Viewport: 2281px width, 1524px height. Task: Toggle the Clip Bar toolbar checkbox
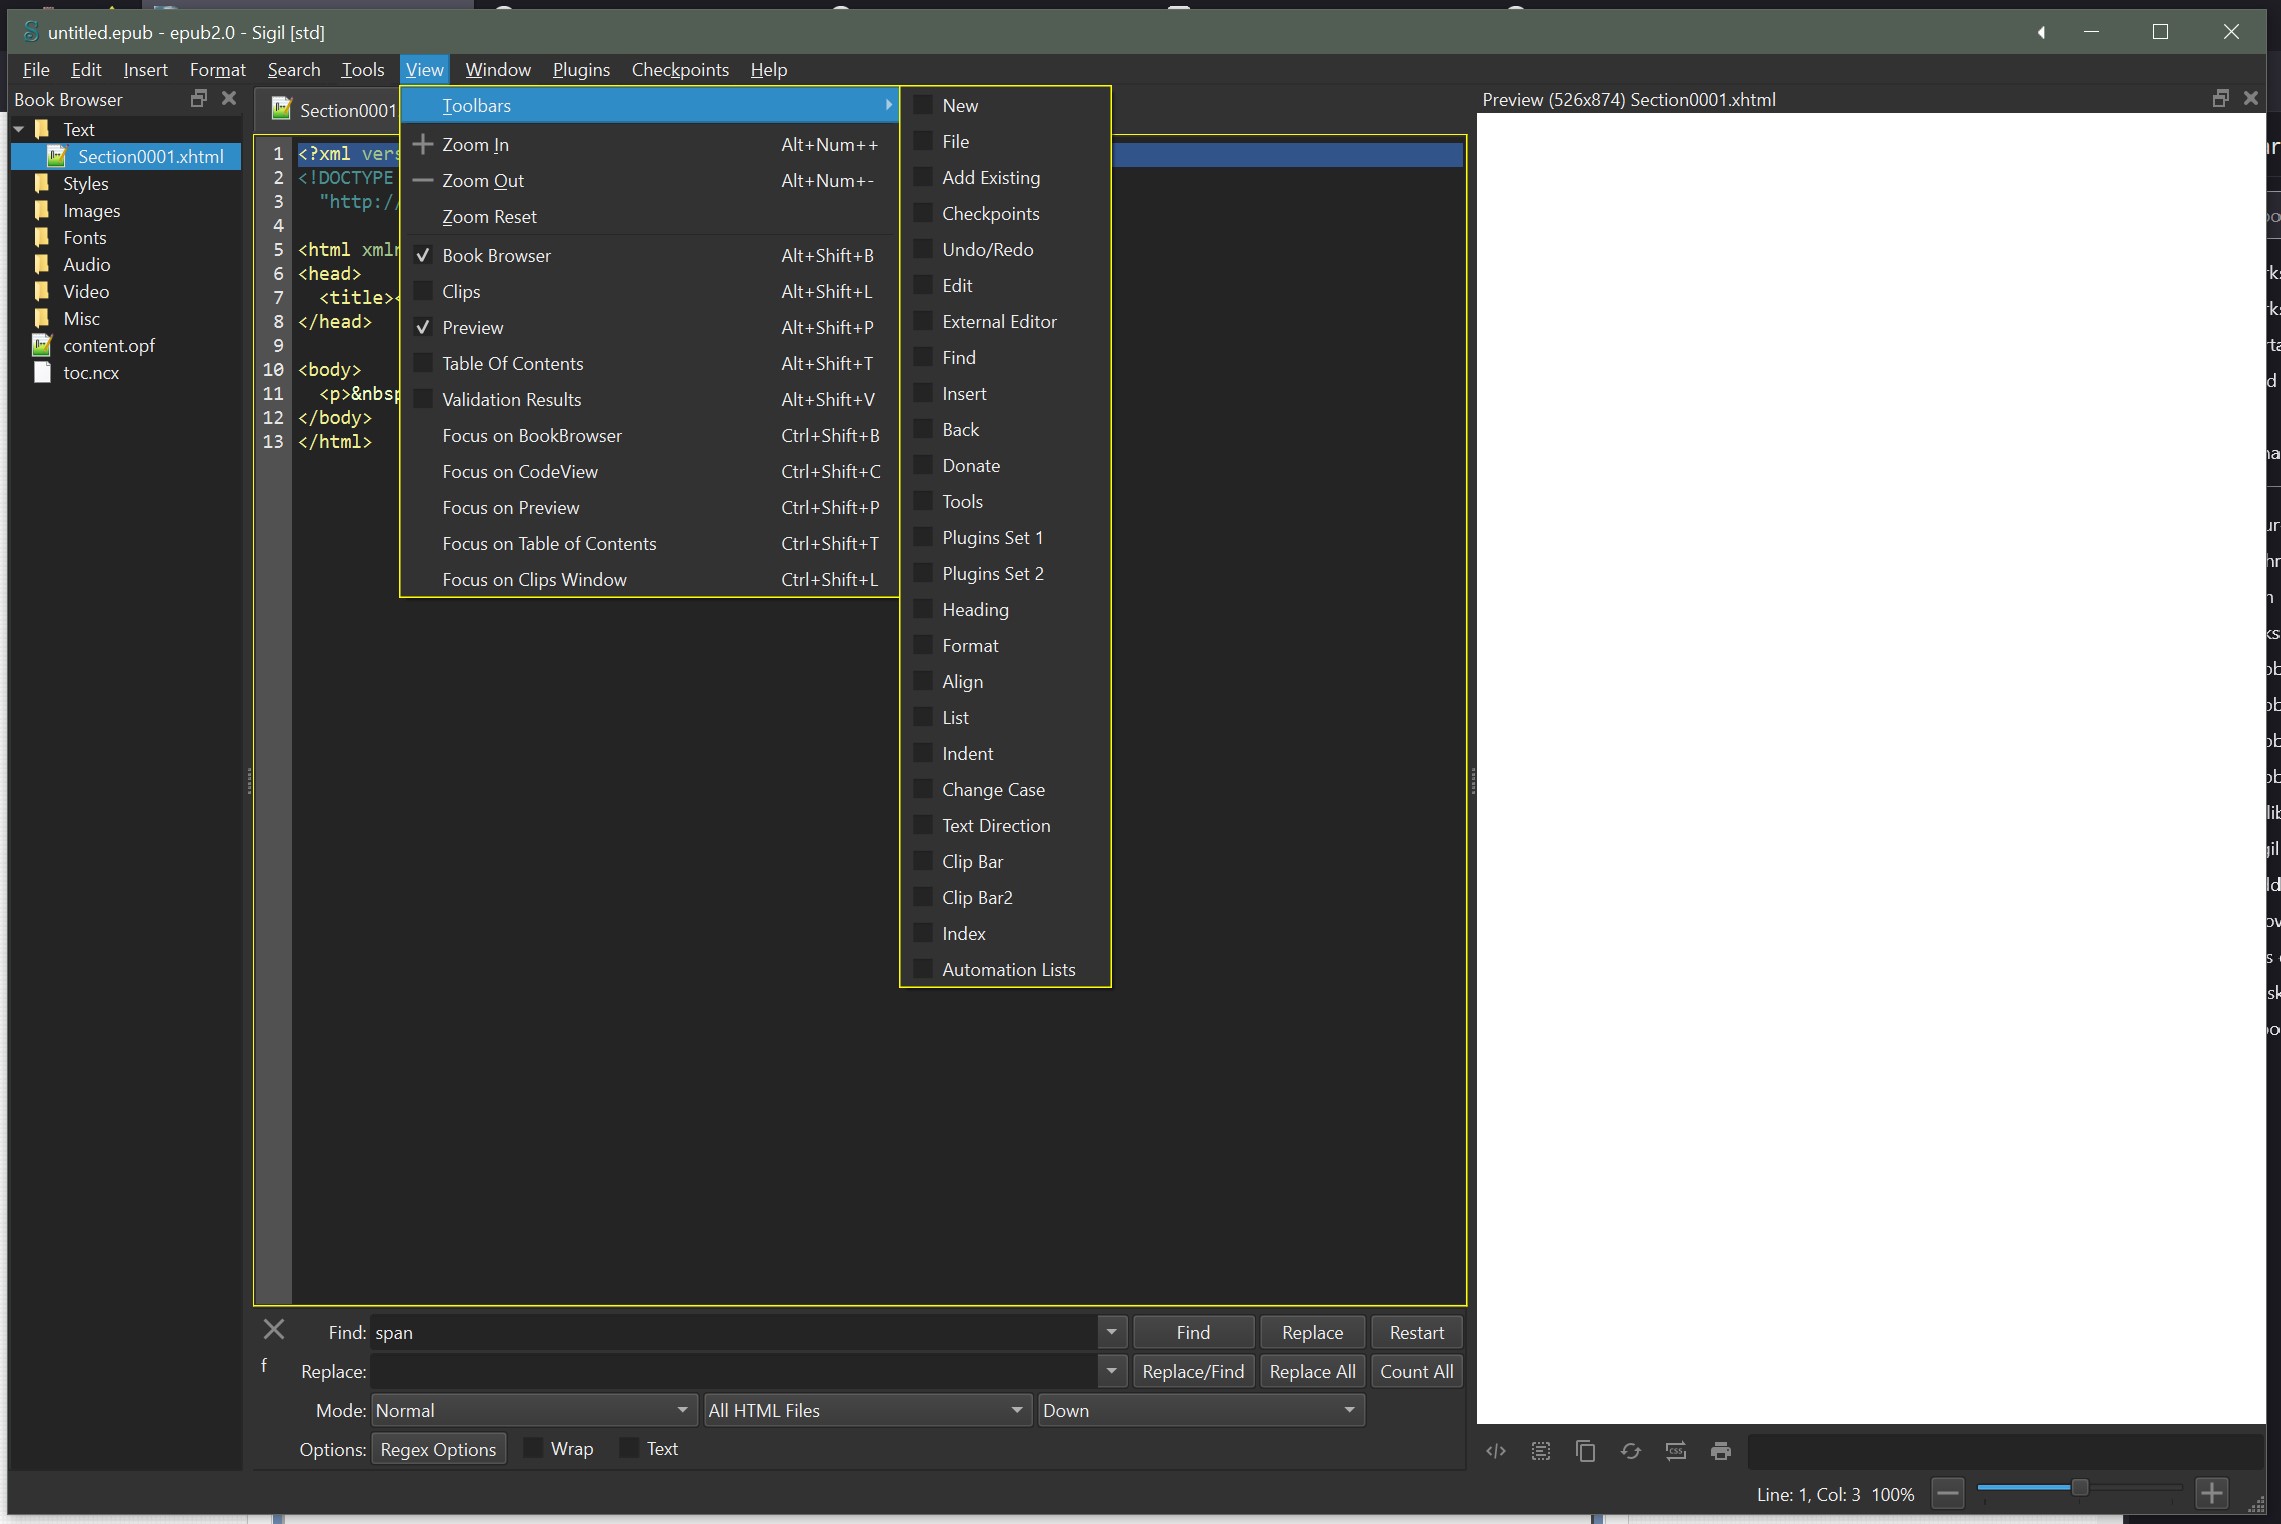pos(924,861)
